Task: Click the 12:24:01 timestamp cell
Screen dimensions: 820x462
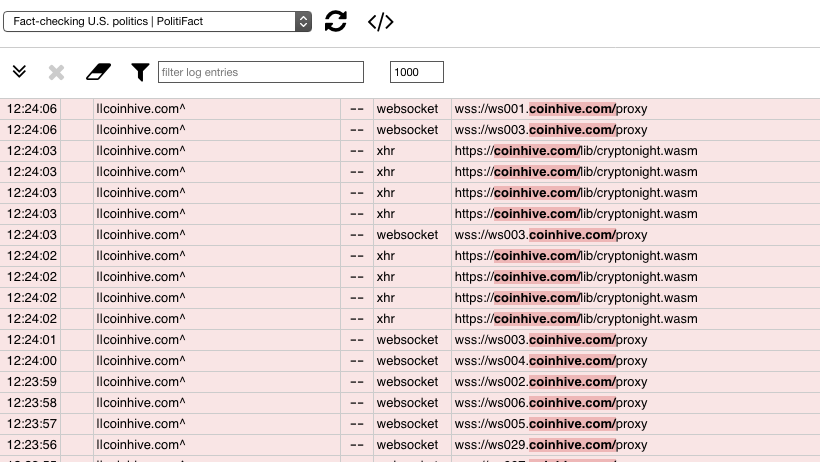Action: pyautogui.click(x=32, y=339)
